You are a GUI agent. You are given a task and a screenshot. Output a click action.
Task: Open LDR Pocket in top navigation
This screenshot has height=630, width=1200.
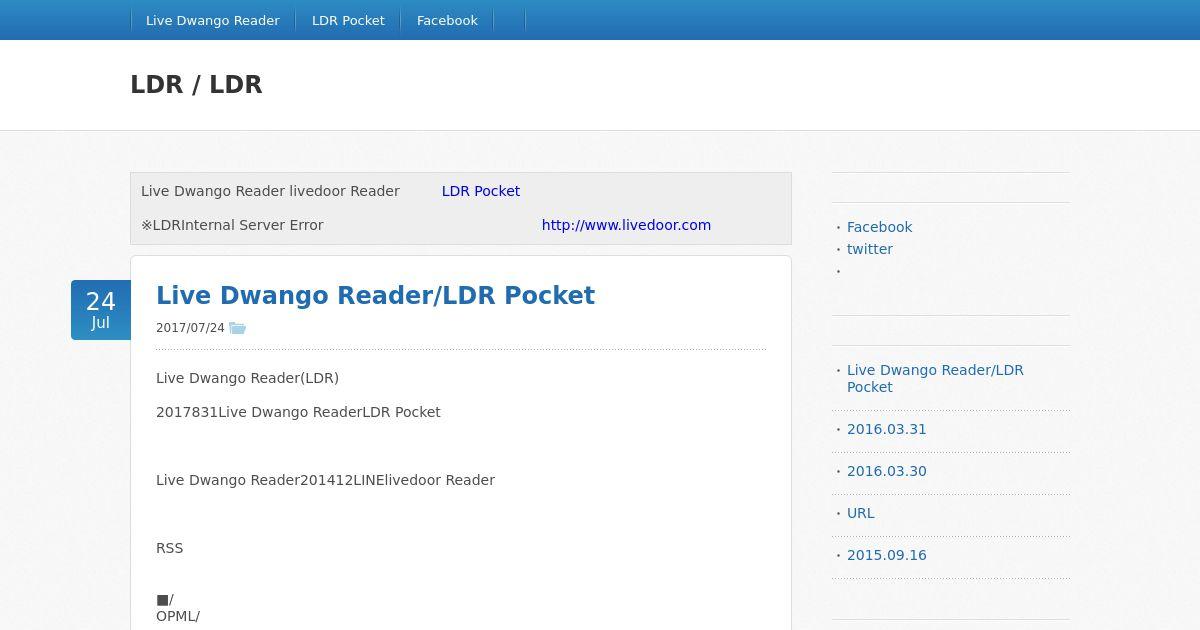[x=348, y=20]
